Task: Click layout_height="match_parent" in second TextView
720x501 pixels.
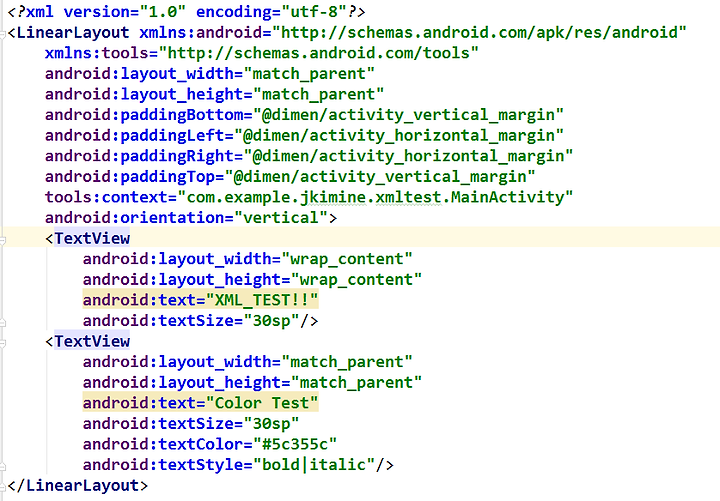Action: tap(252, 383)
